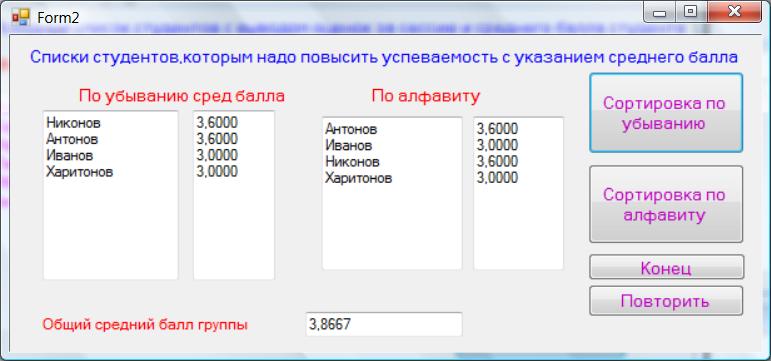Select 'Иванов' in the alphabetical list

tap(349, 145)
